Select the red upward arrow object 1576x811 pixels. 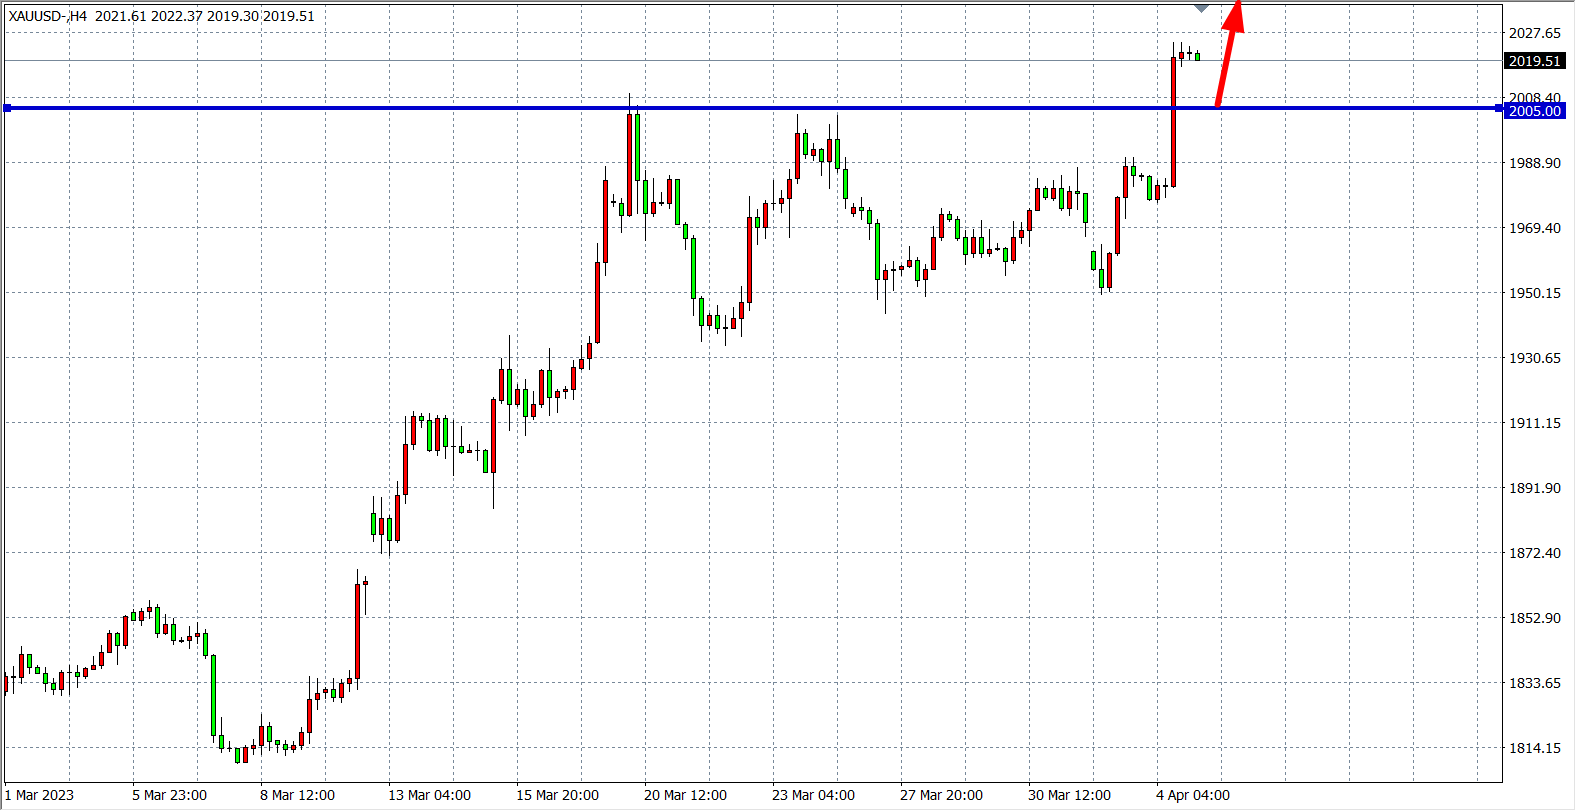pyautogui.click(x=1227, y=58)
